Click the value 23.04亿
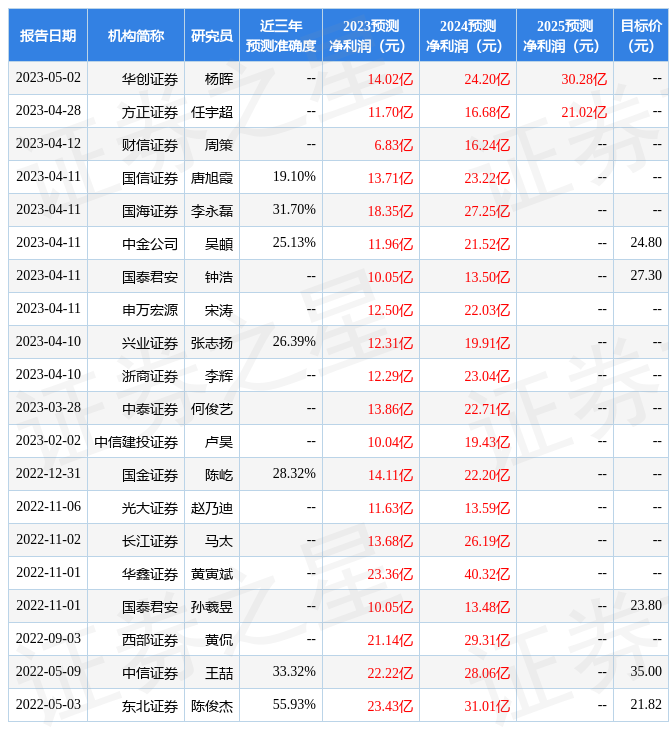 [487, 377]
